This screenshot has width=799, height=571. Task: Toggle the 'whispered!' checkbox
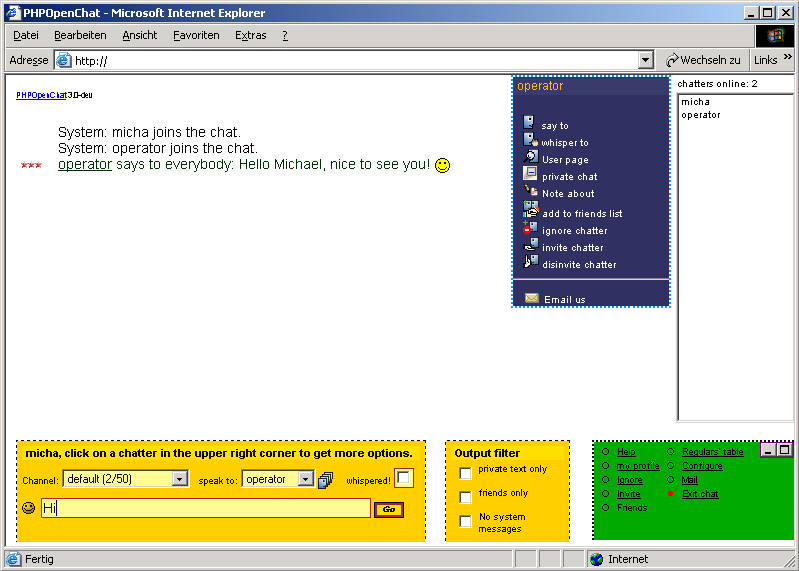tap(403, 479)
